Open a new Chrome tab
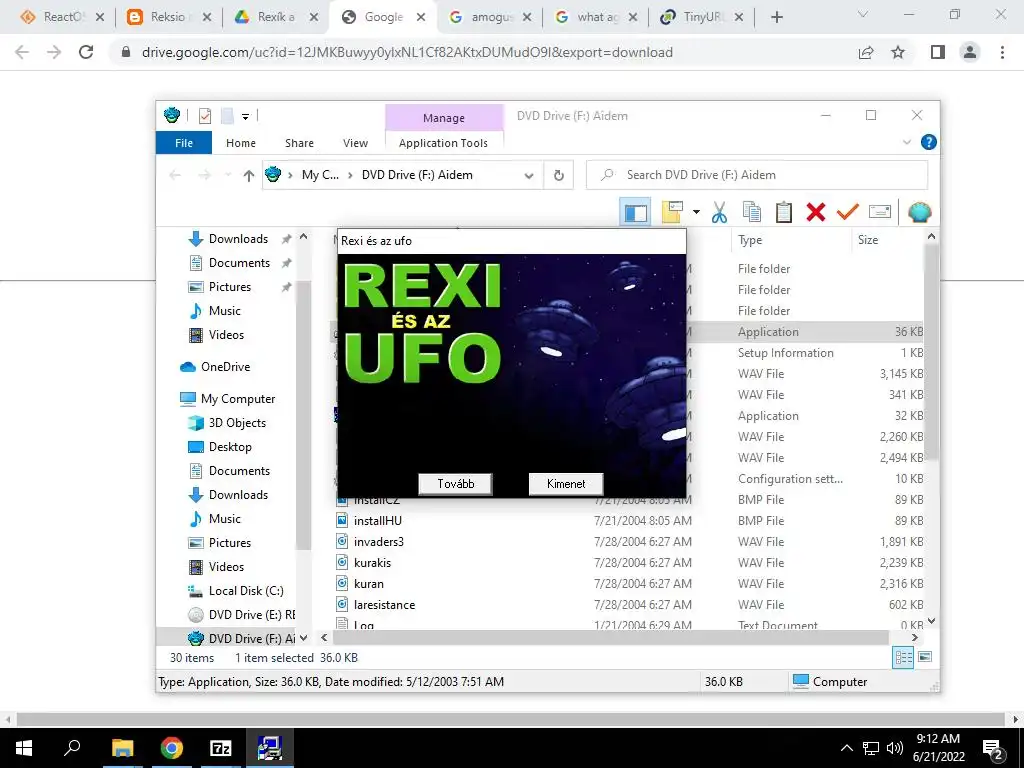The width and height of the screenshot is (1024, 768). pos(776,18)
